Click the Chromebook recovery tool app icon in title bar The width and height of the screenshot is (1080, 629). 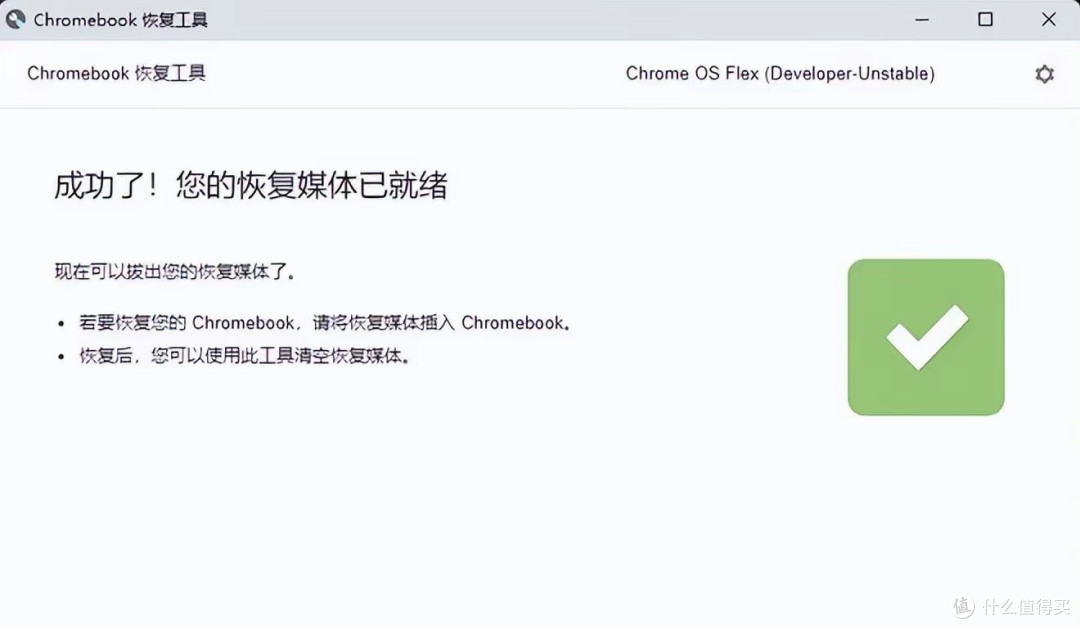(x=16, y=19)
